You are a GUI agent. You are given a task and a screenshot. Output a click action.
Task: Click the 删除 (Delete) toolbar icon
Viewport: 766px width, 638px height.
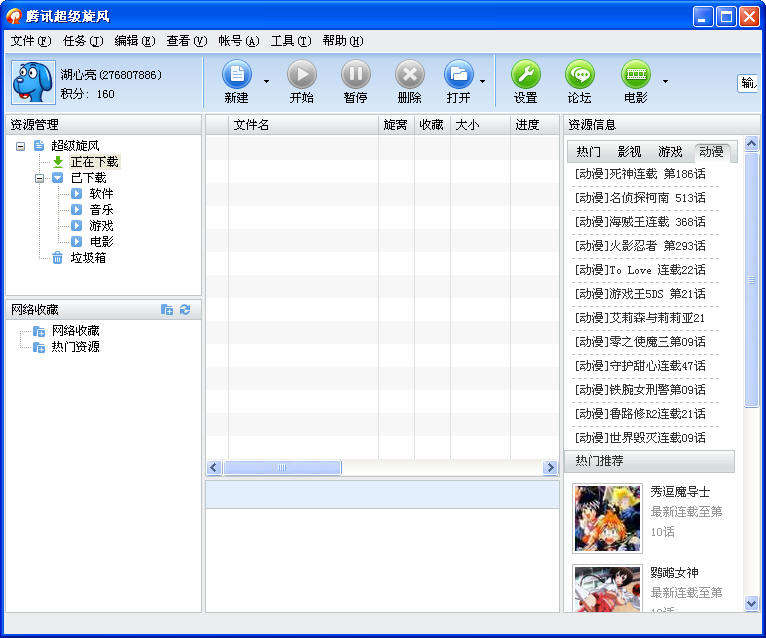tap(409, 75)
